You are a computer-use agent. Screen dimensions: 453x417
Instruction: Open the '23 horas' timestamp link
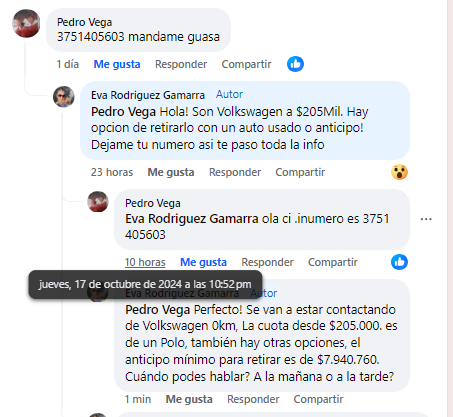112,172
